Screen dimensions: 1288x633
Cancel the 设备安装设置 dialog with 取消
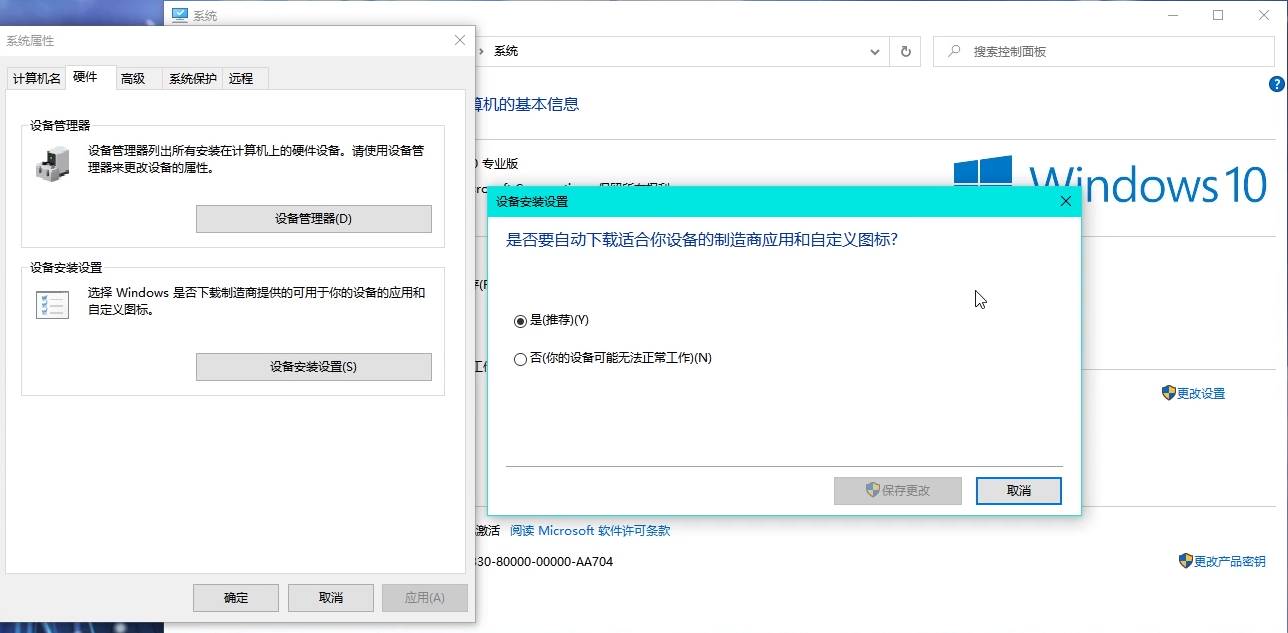[x=1019, y=491]
